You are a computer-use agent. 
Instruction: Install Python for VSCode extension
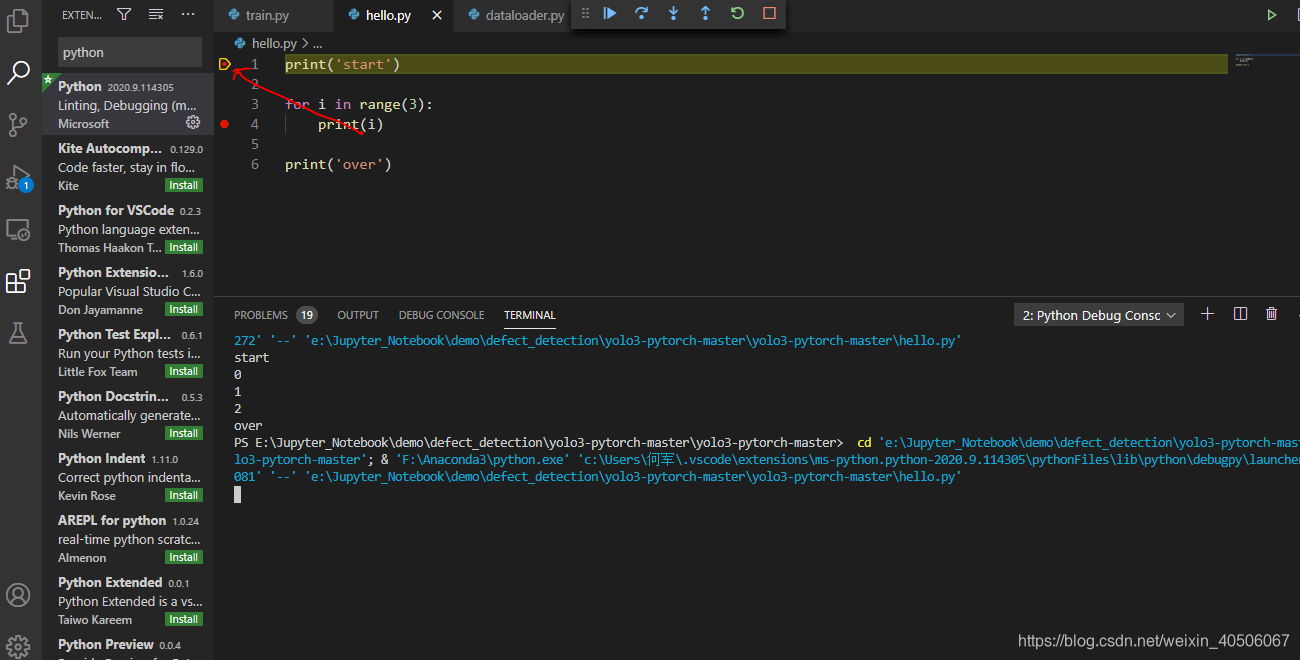(184, 247)
